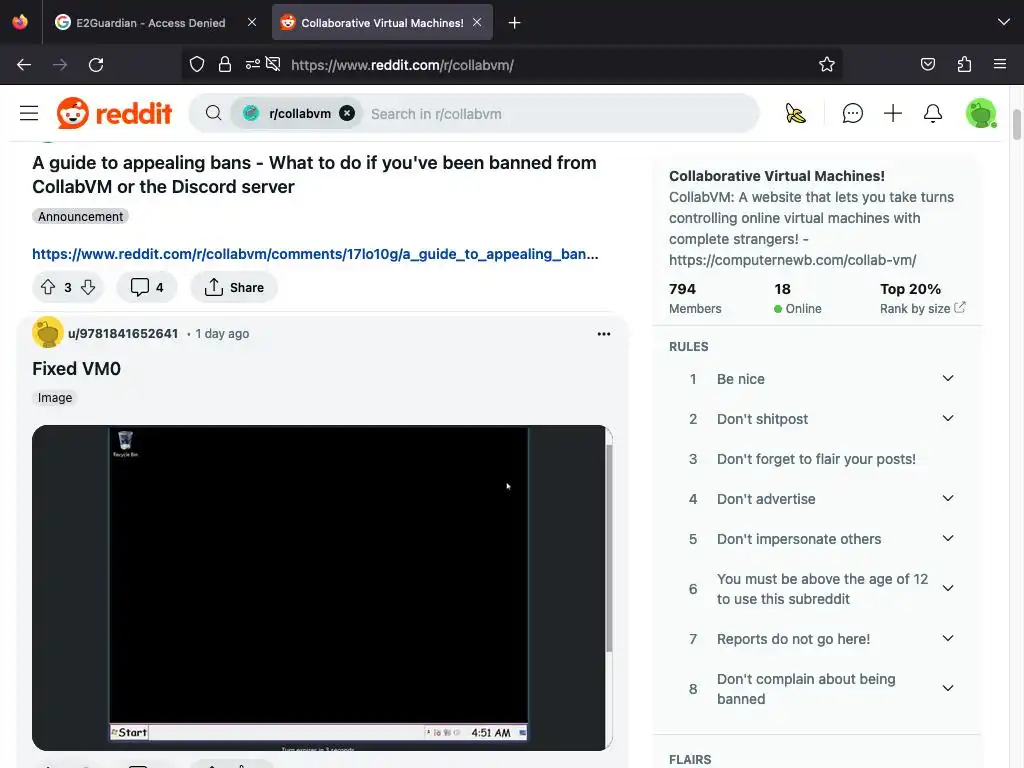1024x768 pixels.
Task: Click Start button in VM screenshot
Action: 129,733
